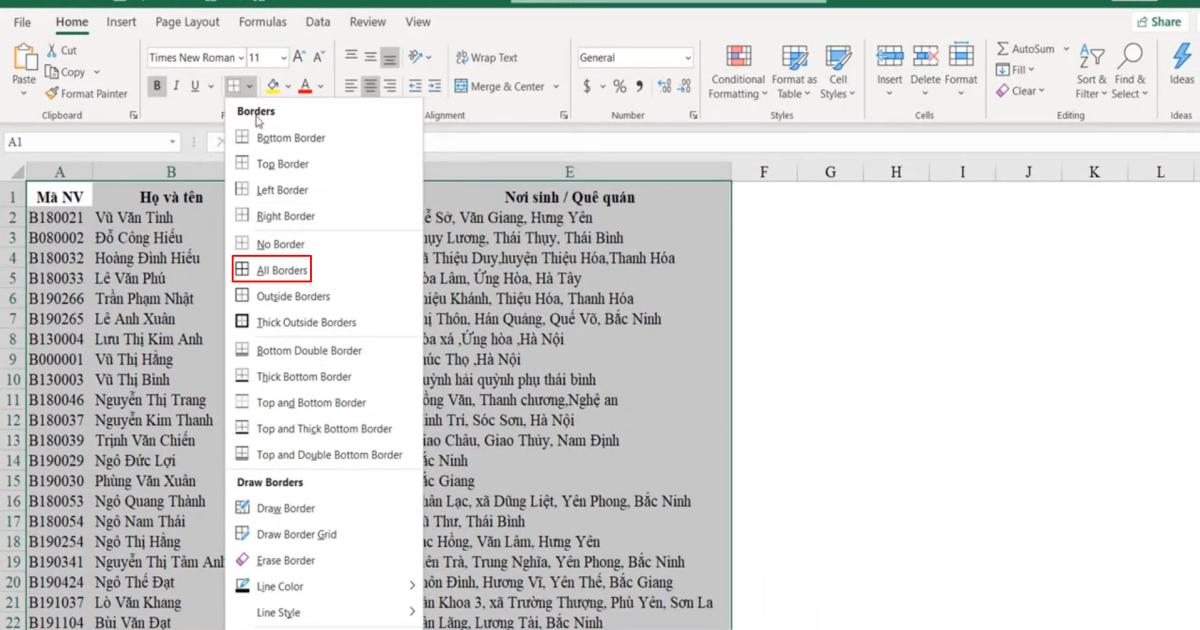
Task: Click the Share button
Action: (x=1160, y=20)
